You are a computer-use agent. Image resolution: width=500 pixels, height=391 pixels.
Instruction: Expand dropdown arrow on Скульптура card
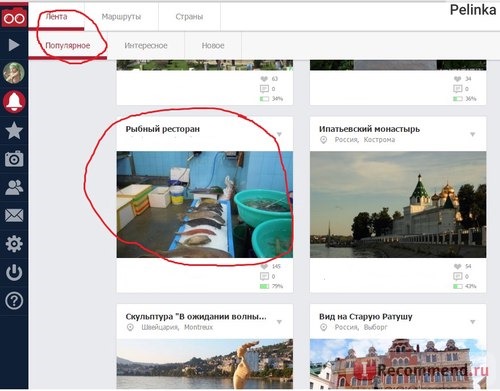click(x=279, y=322)
